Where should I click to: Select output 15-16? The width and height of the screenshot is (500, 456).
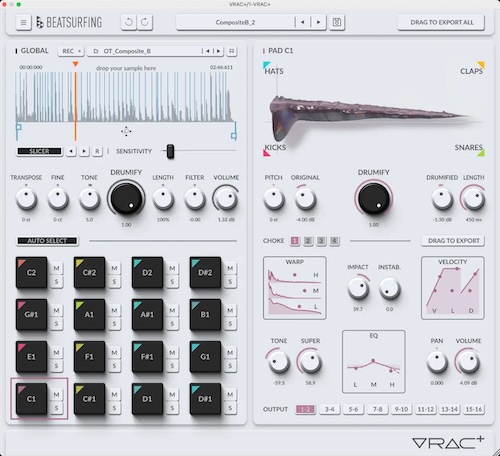click(474, 409)
